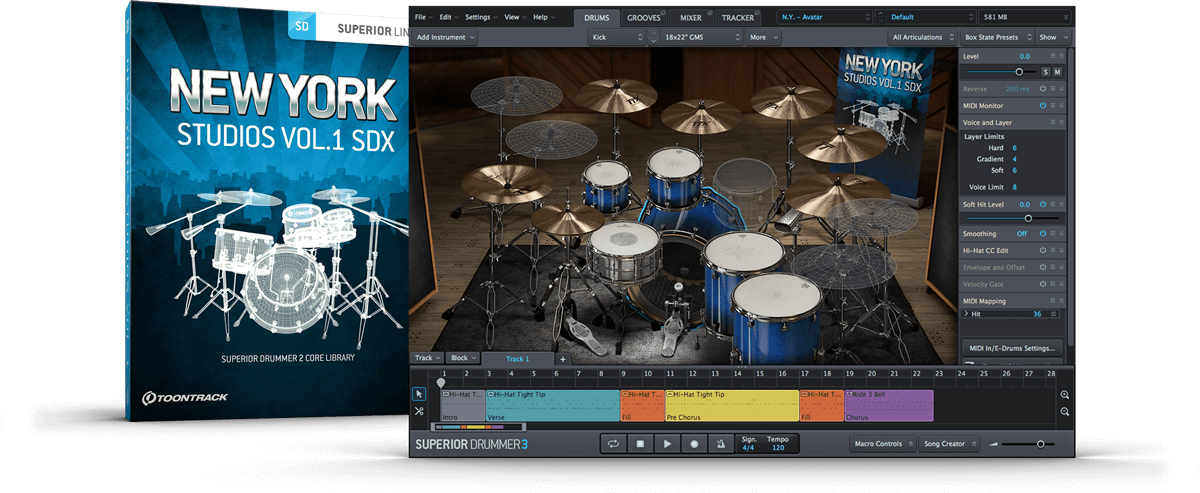Open the Edit menu
This screenshot has height=493, width=1200.
(x=448, y=17)
